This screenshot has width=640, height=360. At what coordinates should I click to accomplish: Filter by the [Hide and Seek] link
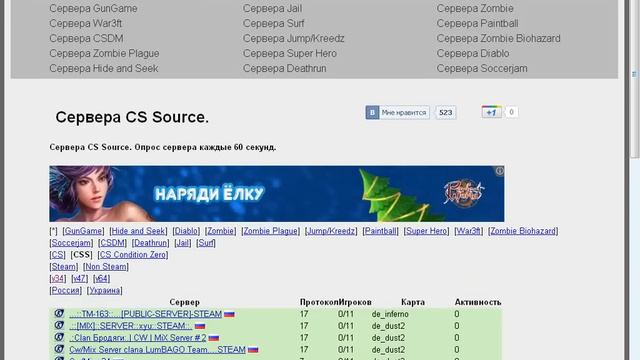(138, 231)
